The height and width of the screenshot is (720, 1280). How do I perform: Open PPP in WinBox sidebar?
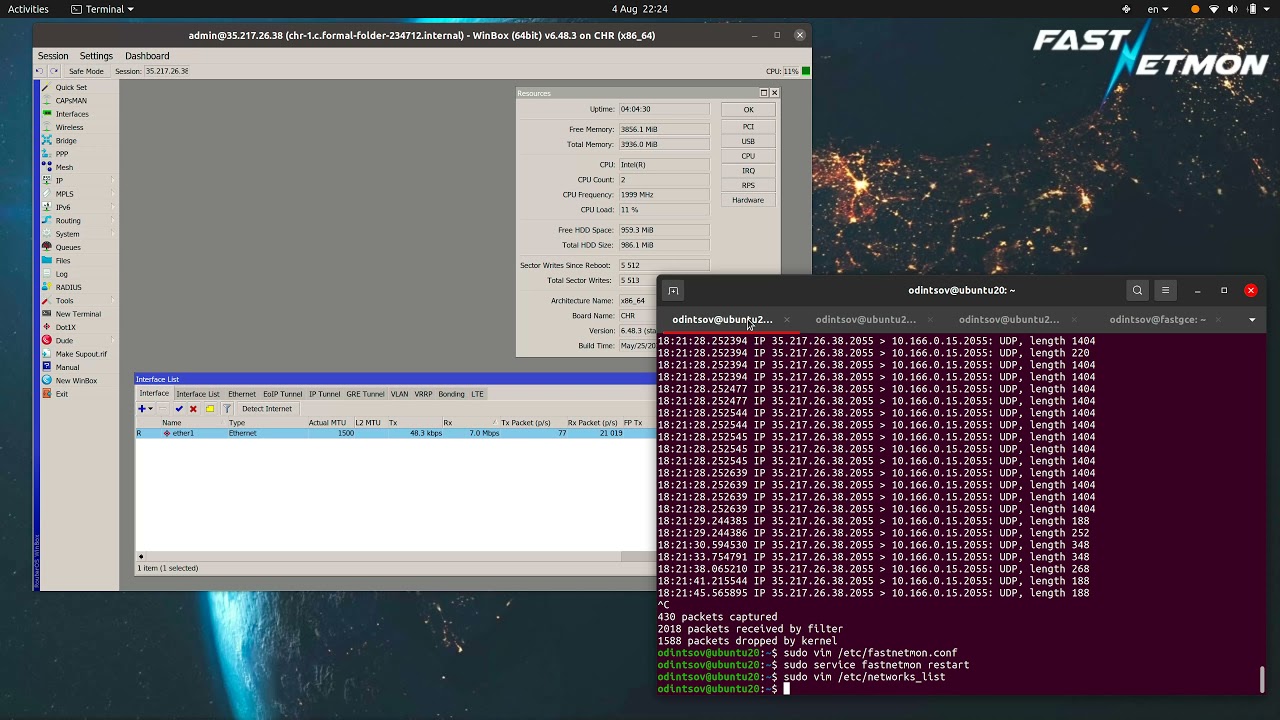pos(62,154)
